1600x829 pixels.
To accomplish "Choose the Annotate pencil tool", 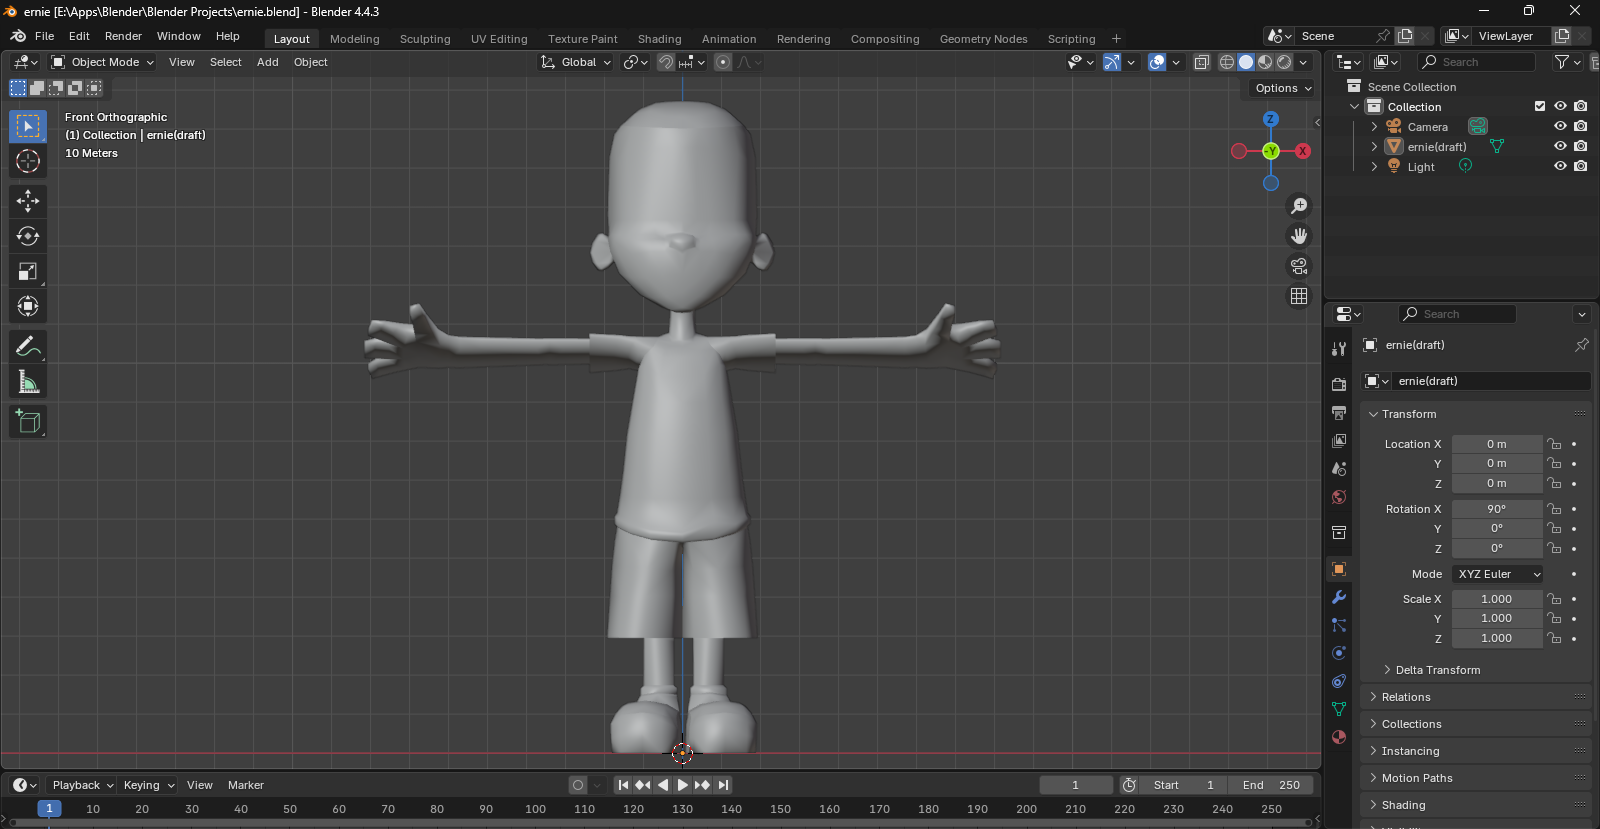I will [28, 347].
